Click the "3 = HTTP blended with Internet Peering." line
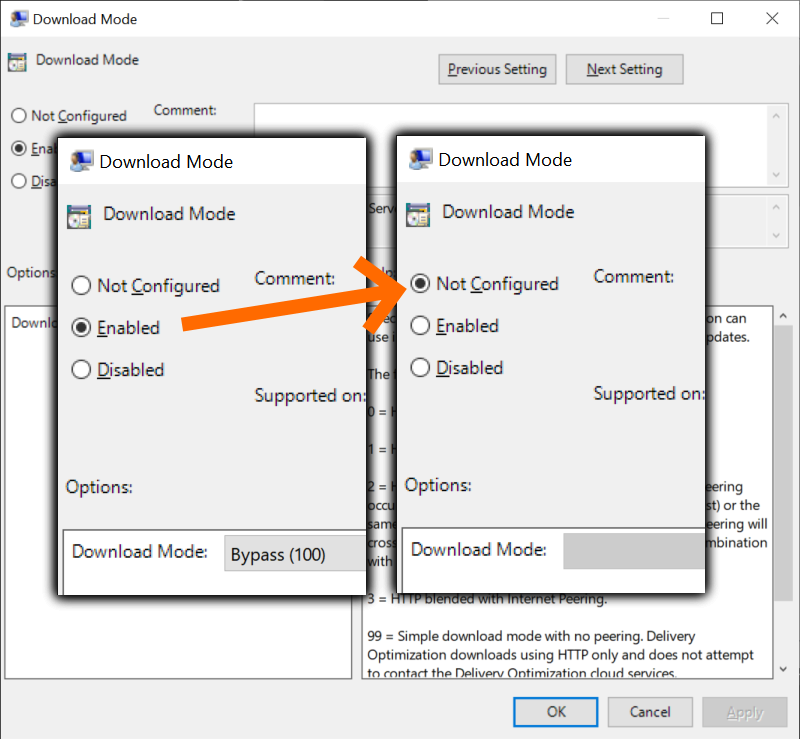 487,599
